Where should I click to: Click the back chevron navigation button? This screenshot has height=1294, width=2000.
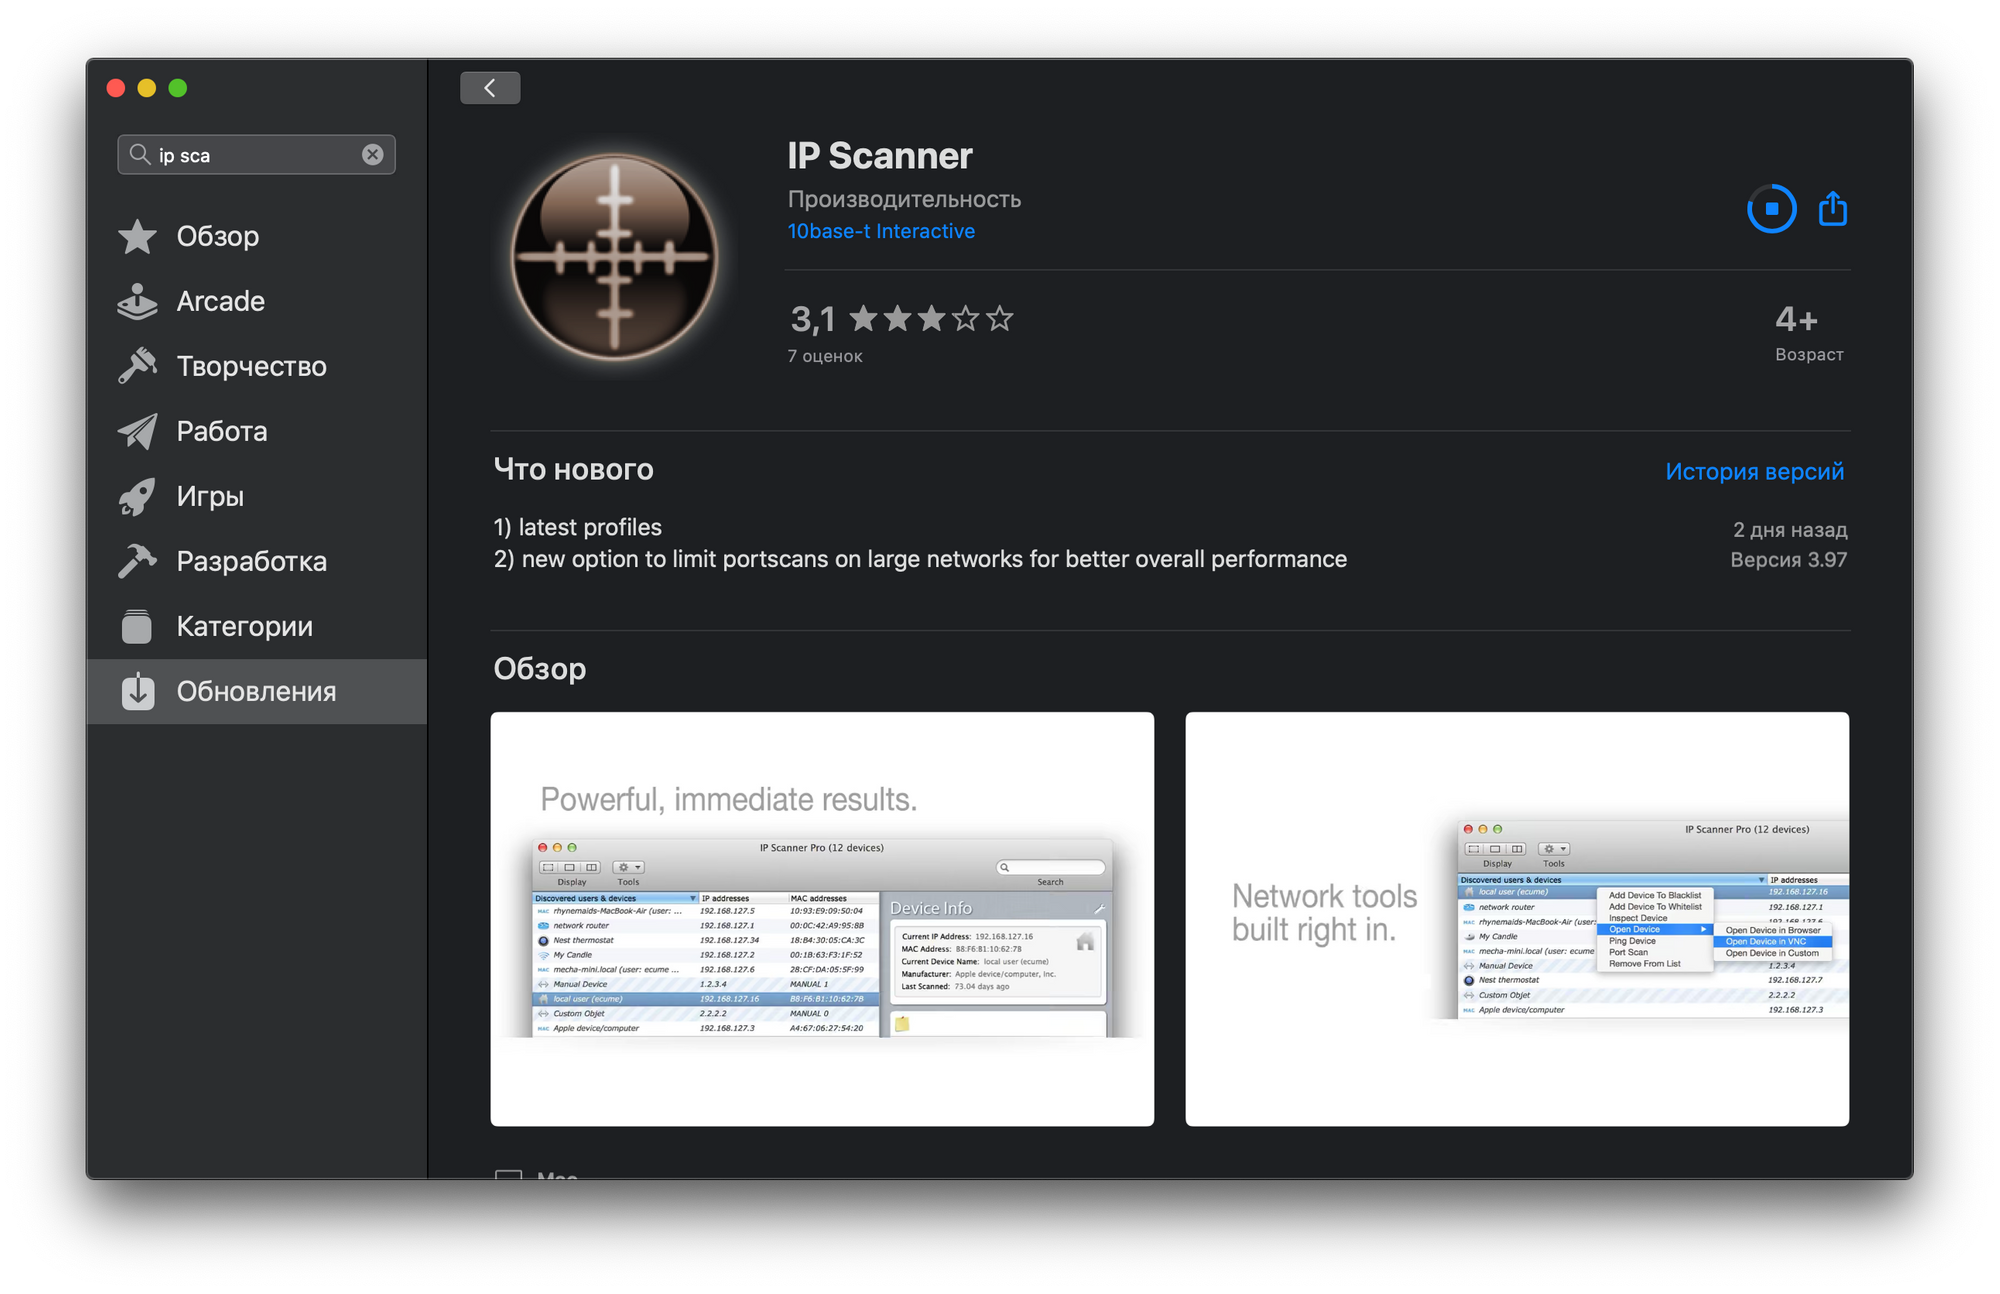pos(490,88)
